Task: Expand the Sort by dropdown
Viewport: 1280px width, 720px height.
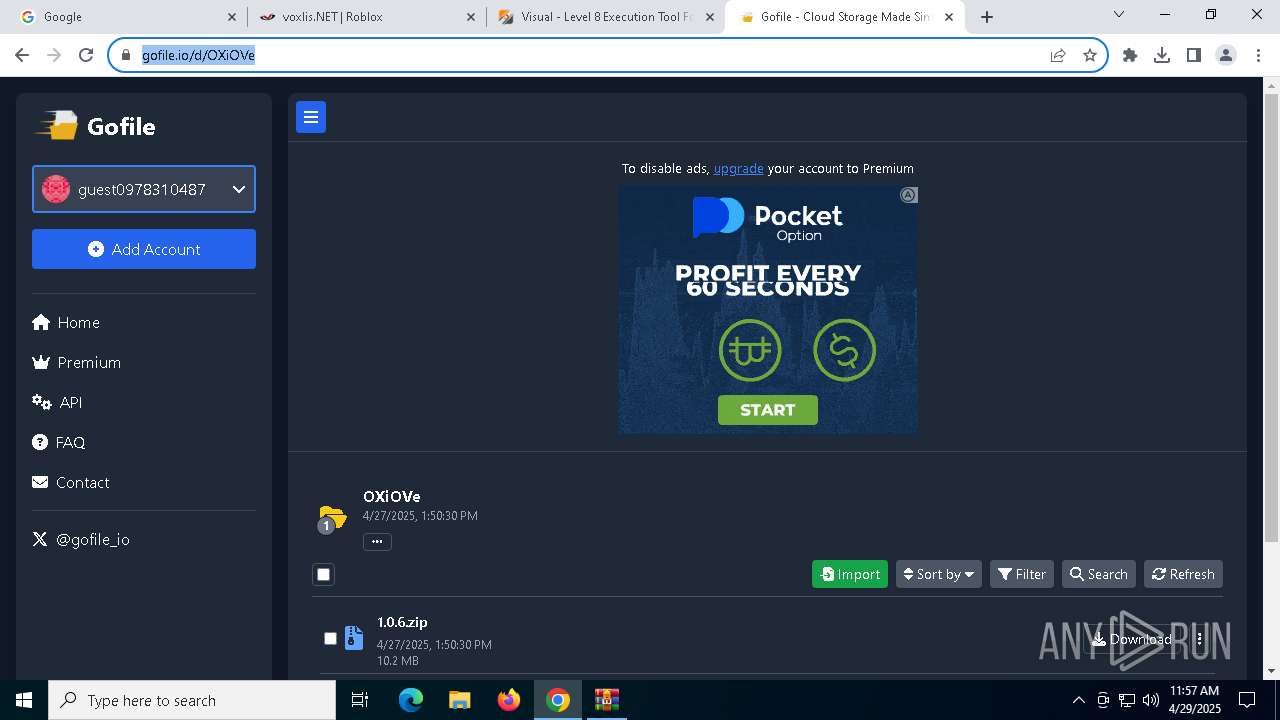Action: (x=939, y=574)
